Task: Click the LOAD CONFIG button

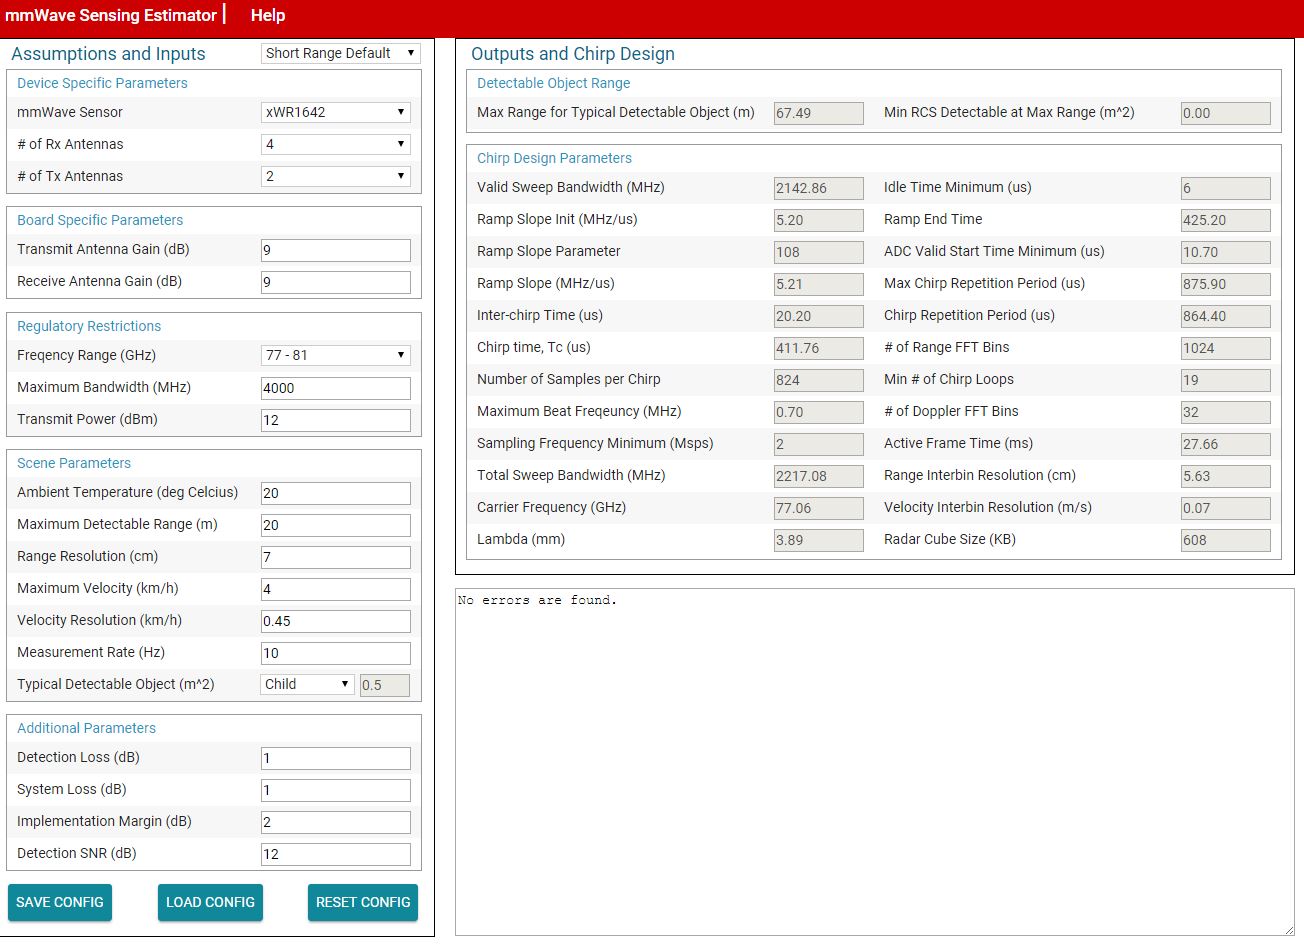Action: point(210,902)
